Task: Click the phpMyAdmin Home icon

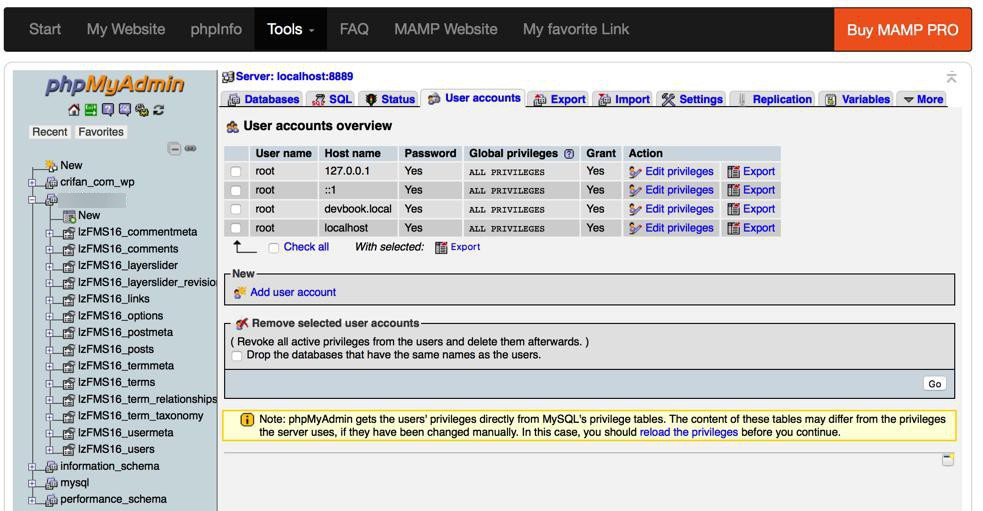Action: click(x=74, y=110)
